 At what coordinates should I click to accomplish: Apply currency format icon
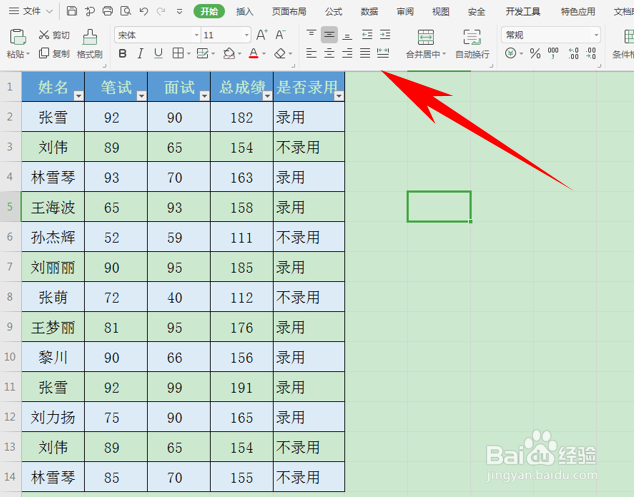tap(511, 53)
